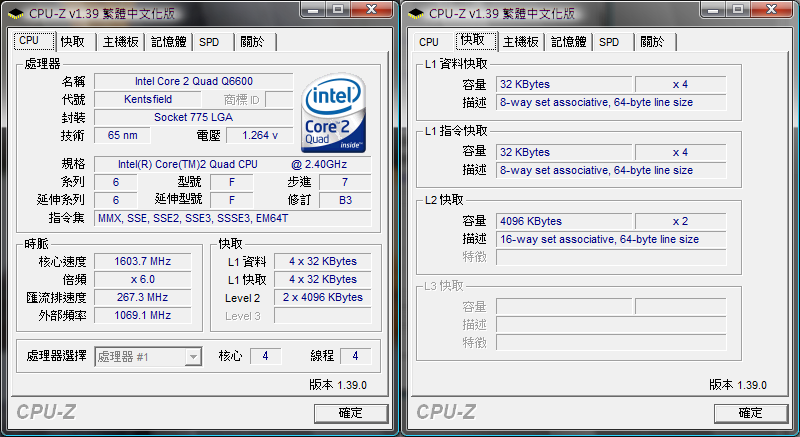This screenshot has width=800, height=437.
Task: Click the 1603.7 MHz core speed value
Action: pos(143,262)
